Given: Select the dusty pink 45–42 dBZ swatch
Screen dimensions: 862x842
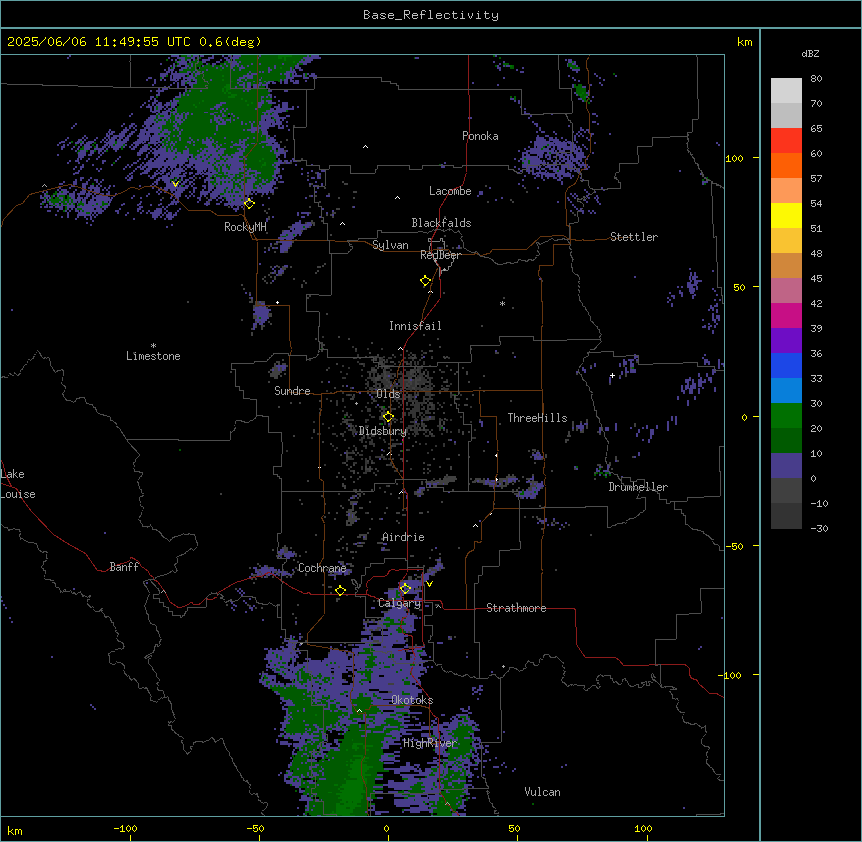Looking at the screenshot, I should pyautogui.click(x=786, y=291).
